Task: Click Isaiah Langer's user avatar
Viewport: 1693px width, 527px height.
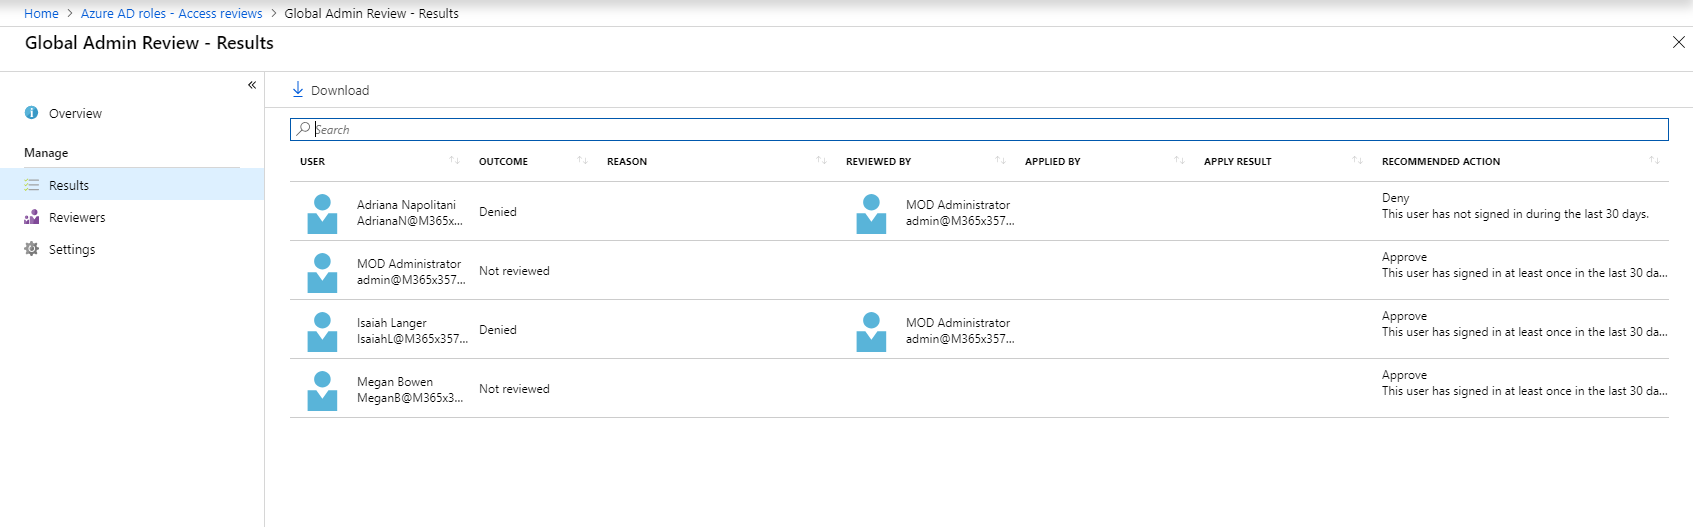Action: click(322, 331)
